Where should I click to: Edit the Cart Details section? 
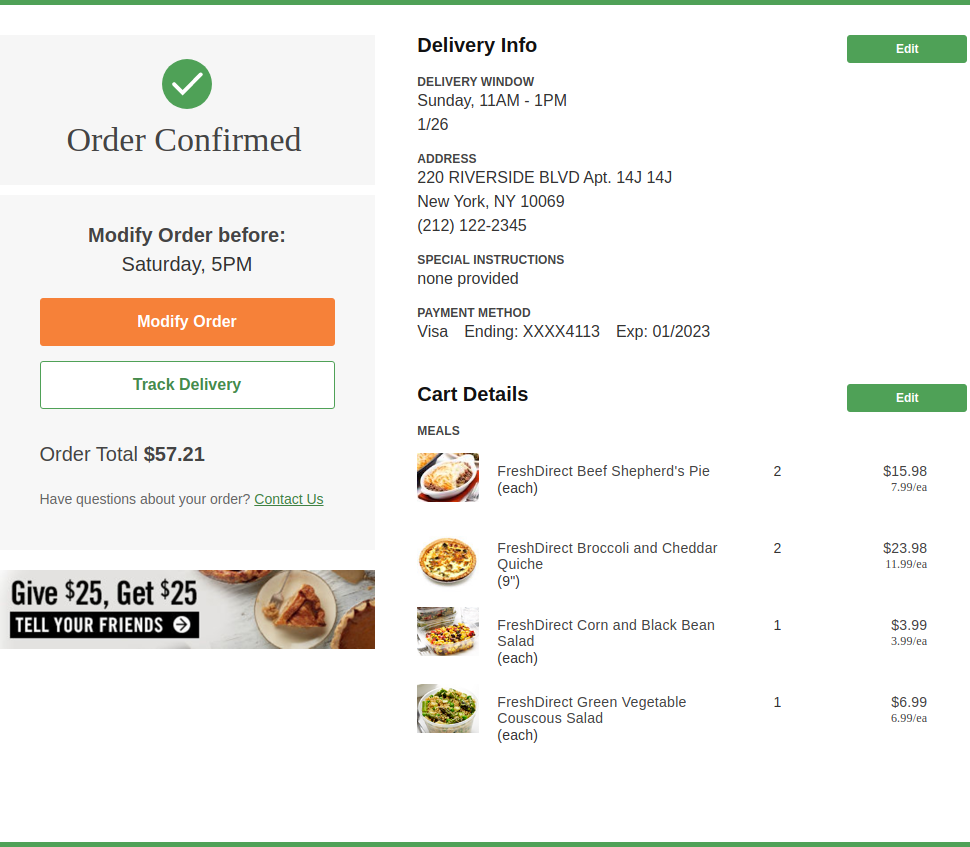point(906,398)
